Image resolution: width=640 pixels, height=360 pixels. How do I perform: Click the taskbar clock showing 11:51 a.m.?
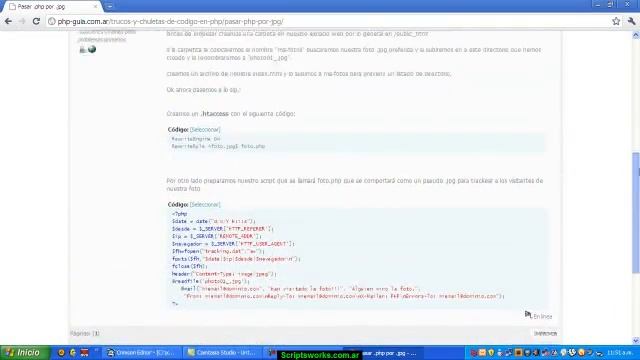[x=620, y=353]
